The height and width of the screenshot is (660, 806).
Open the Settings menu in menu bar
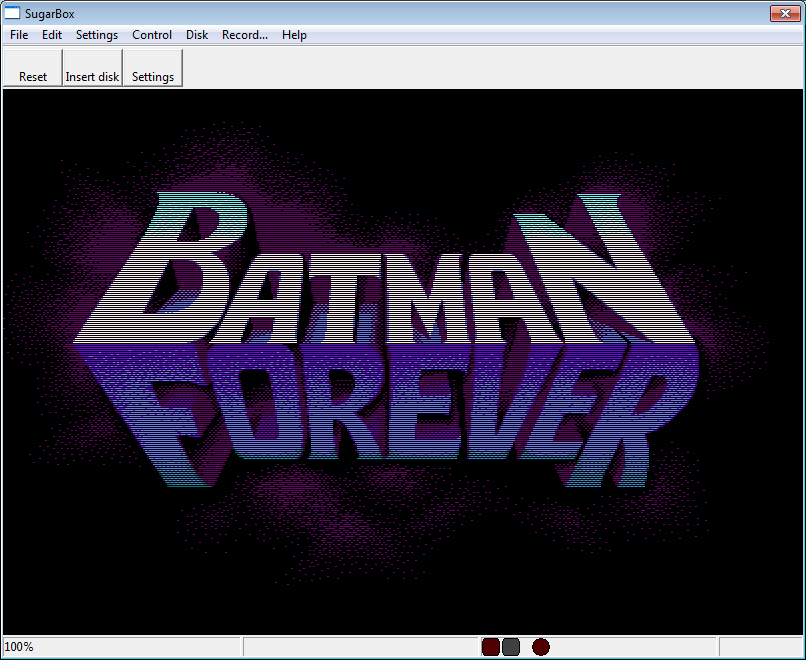pyautogui.click(x=97, y=35)
